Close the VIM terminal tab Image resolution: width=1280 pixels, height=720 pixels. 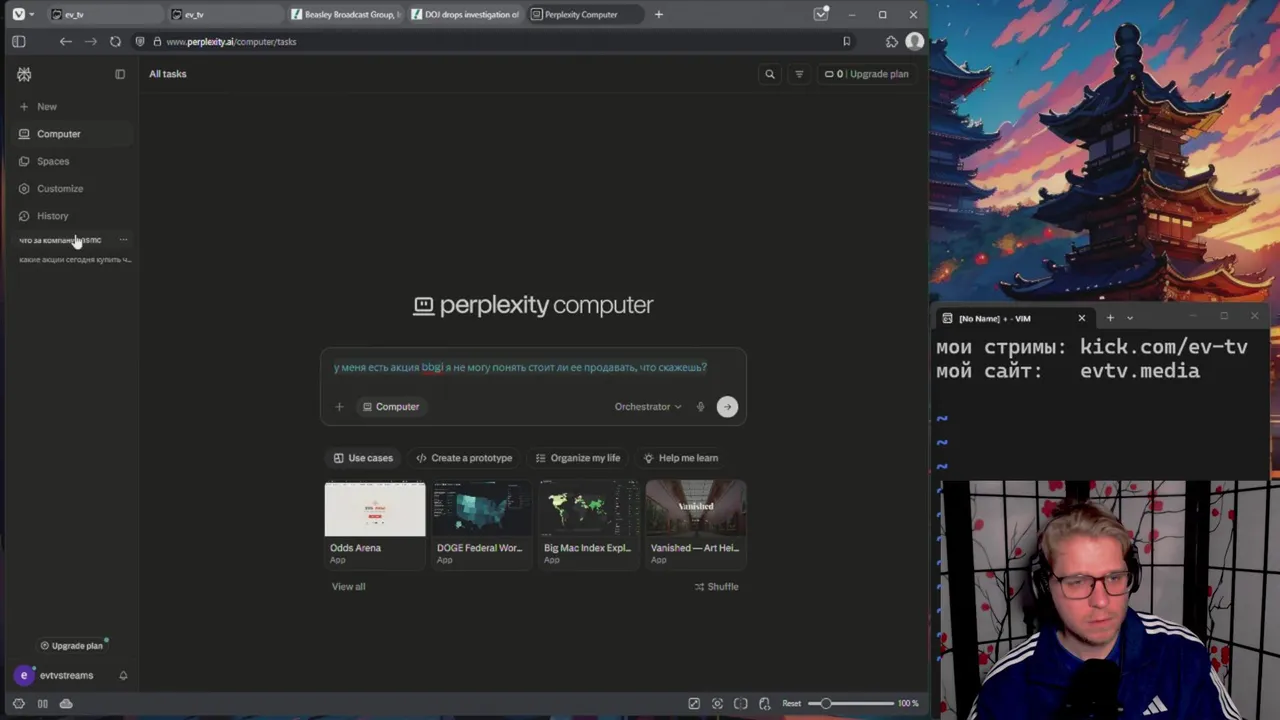tap(1081, 318)
